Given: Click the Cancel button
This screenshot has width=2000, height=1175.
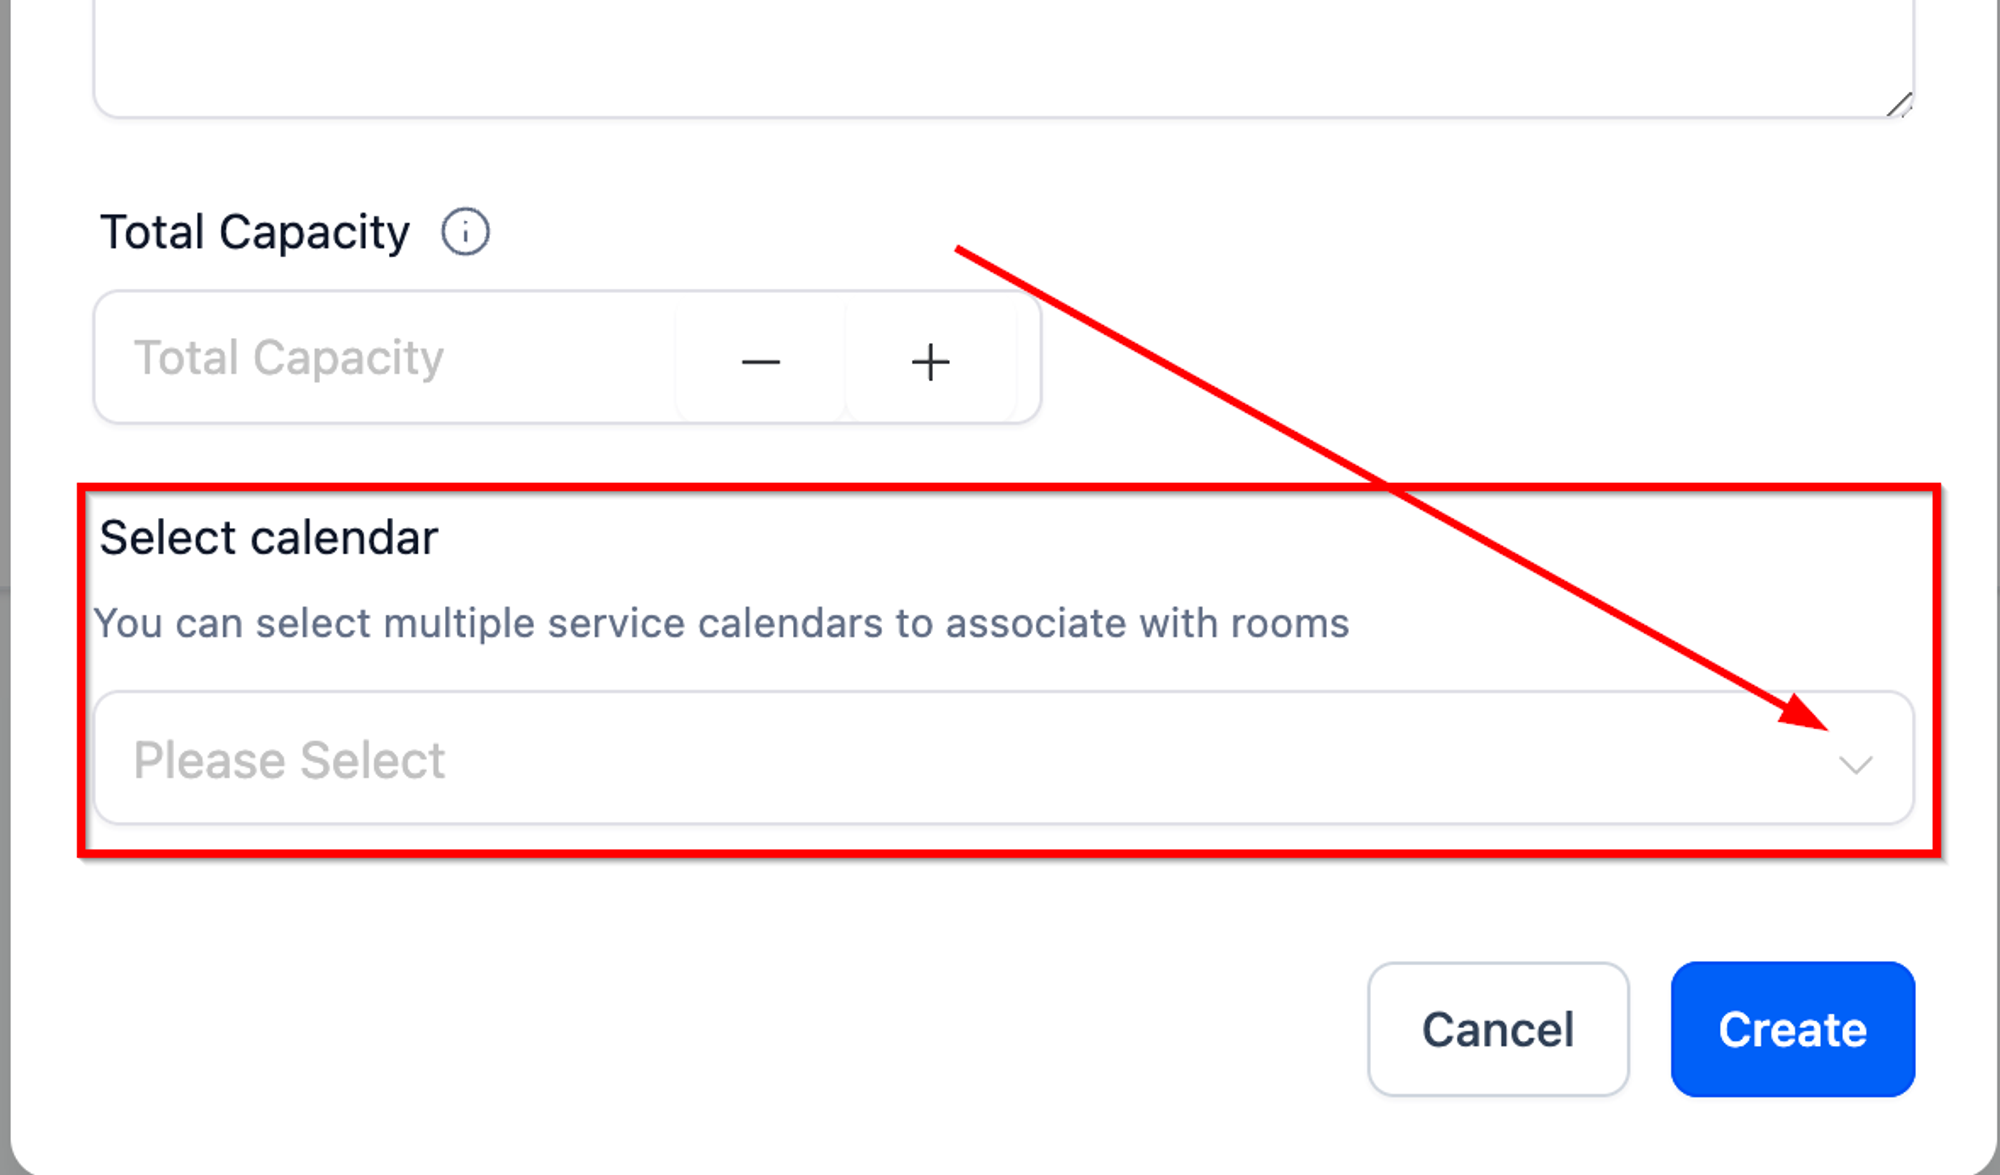Looking at the screenshot, I should (x=1498, y=1029).
